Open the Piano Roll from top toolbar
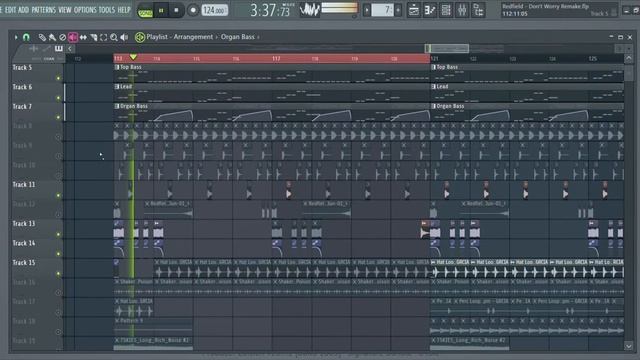This screenshot has height=360, width=640. [430, 10]
